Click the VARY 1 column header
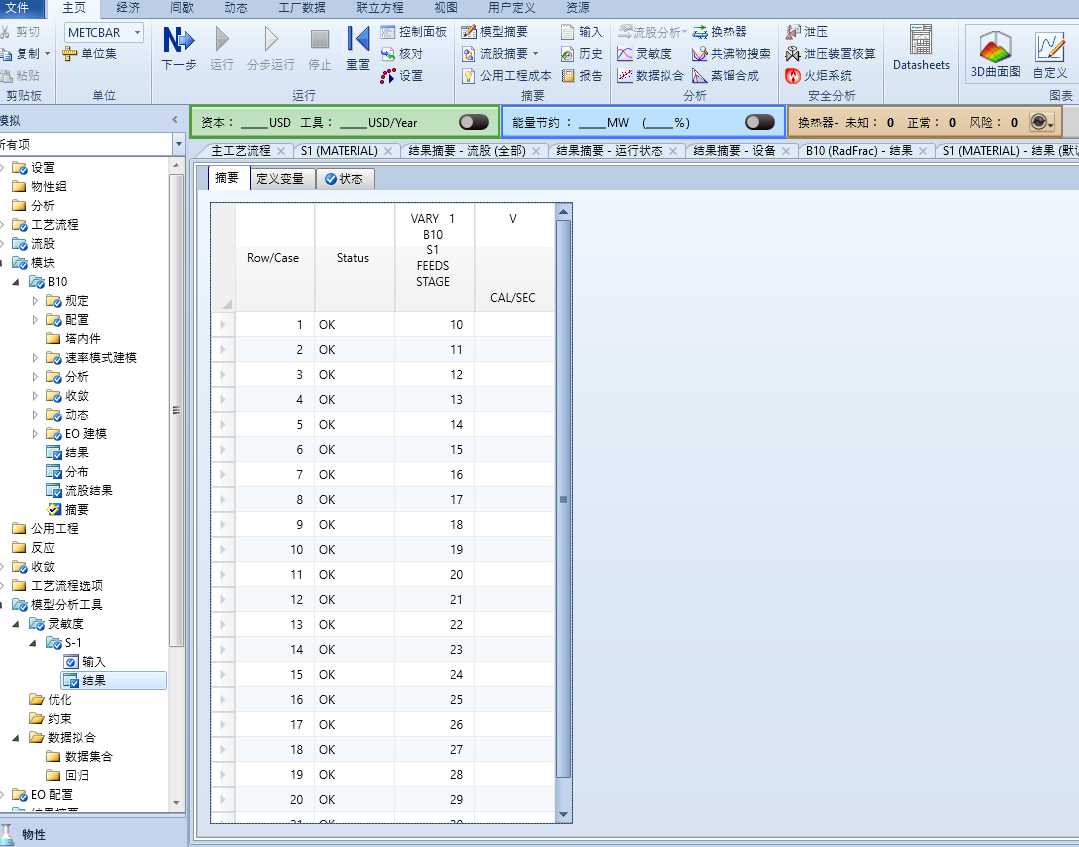This screenshot has width=1079, height=847. point(434,257)
